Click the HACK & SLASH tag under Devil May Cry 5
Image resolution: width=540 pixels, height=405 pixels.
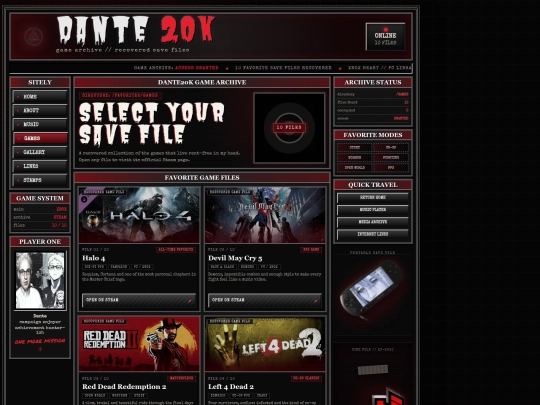(x=222, y=267)
